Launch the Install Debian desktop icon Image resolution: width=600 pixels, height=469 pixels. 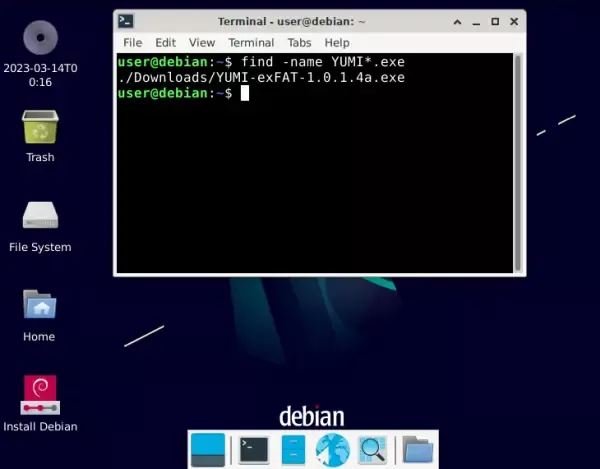pos(39,396)
